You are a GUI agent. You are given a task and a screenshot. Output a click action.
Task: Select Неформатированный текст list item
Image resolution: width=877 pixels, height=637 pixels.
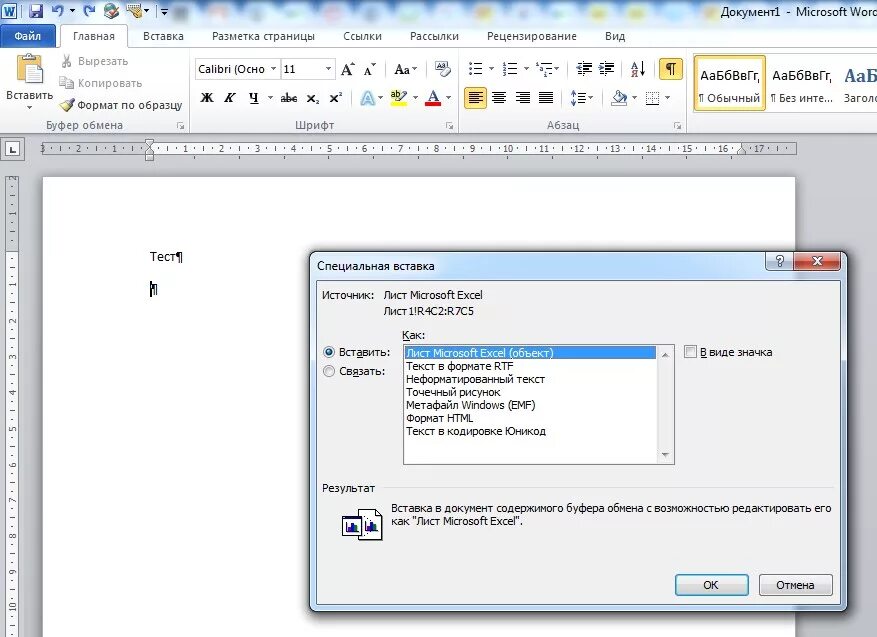pos(475,379)
